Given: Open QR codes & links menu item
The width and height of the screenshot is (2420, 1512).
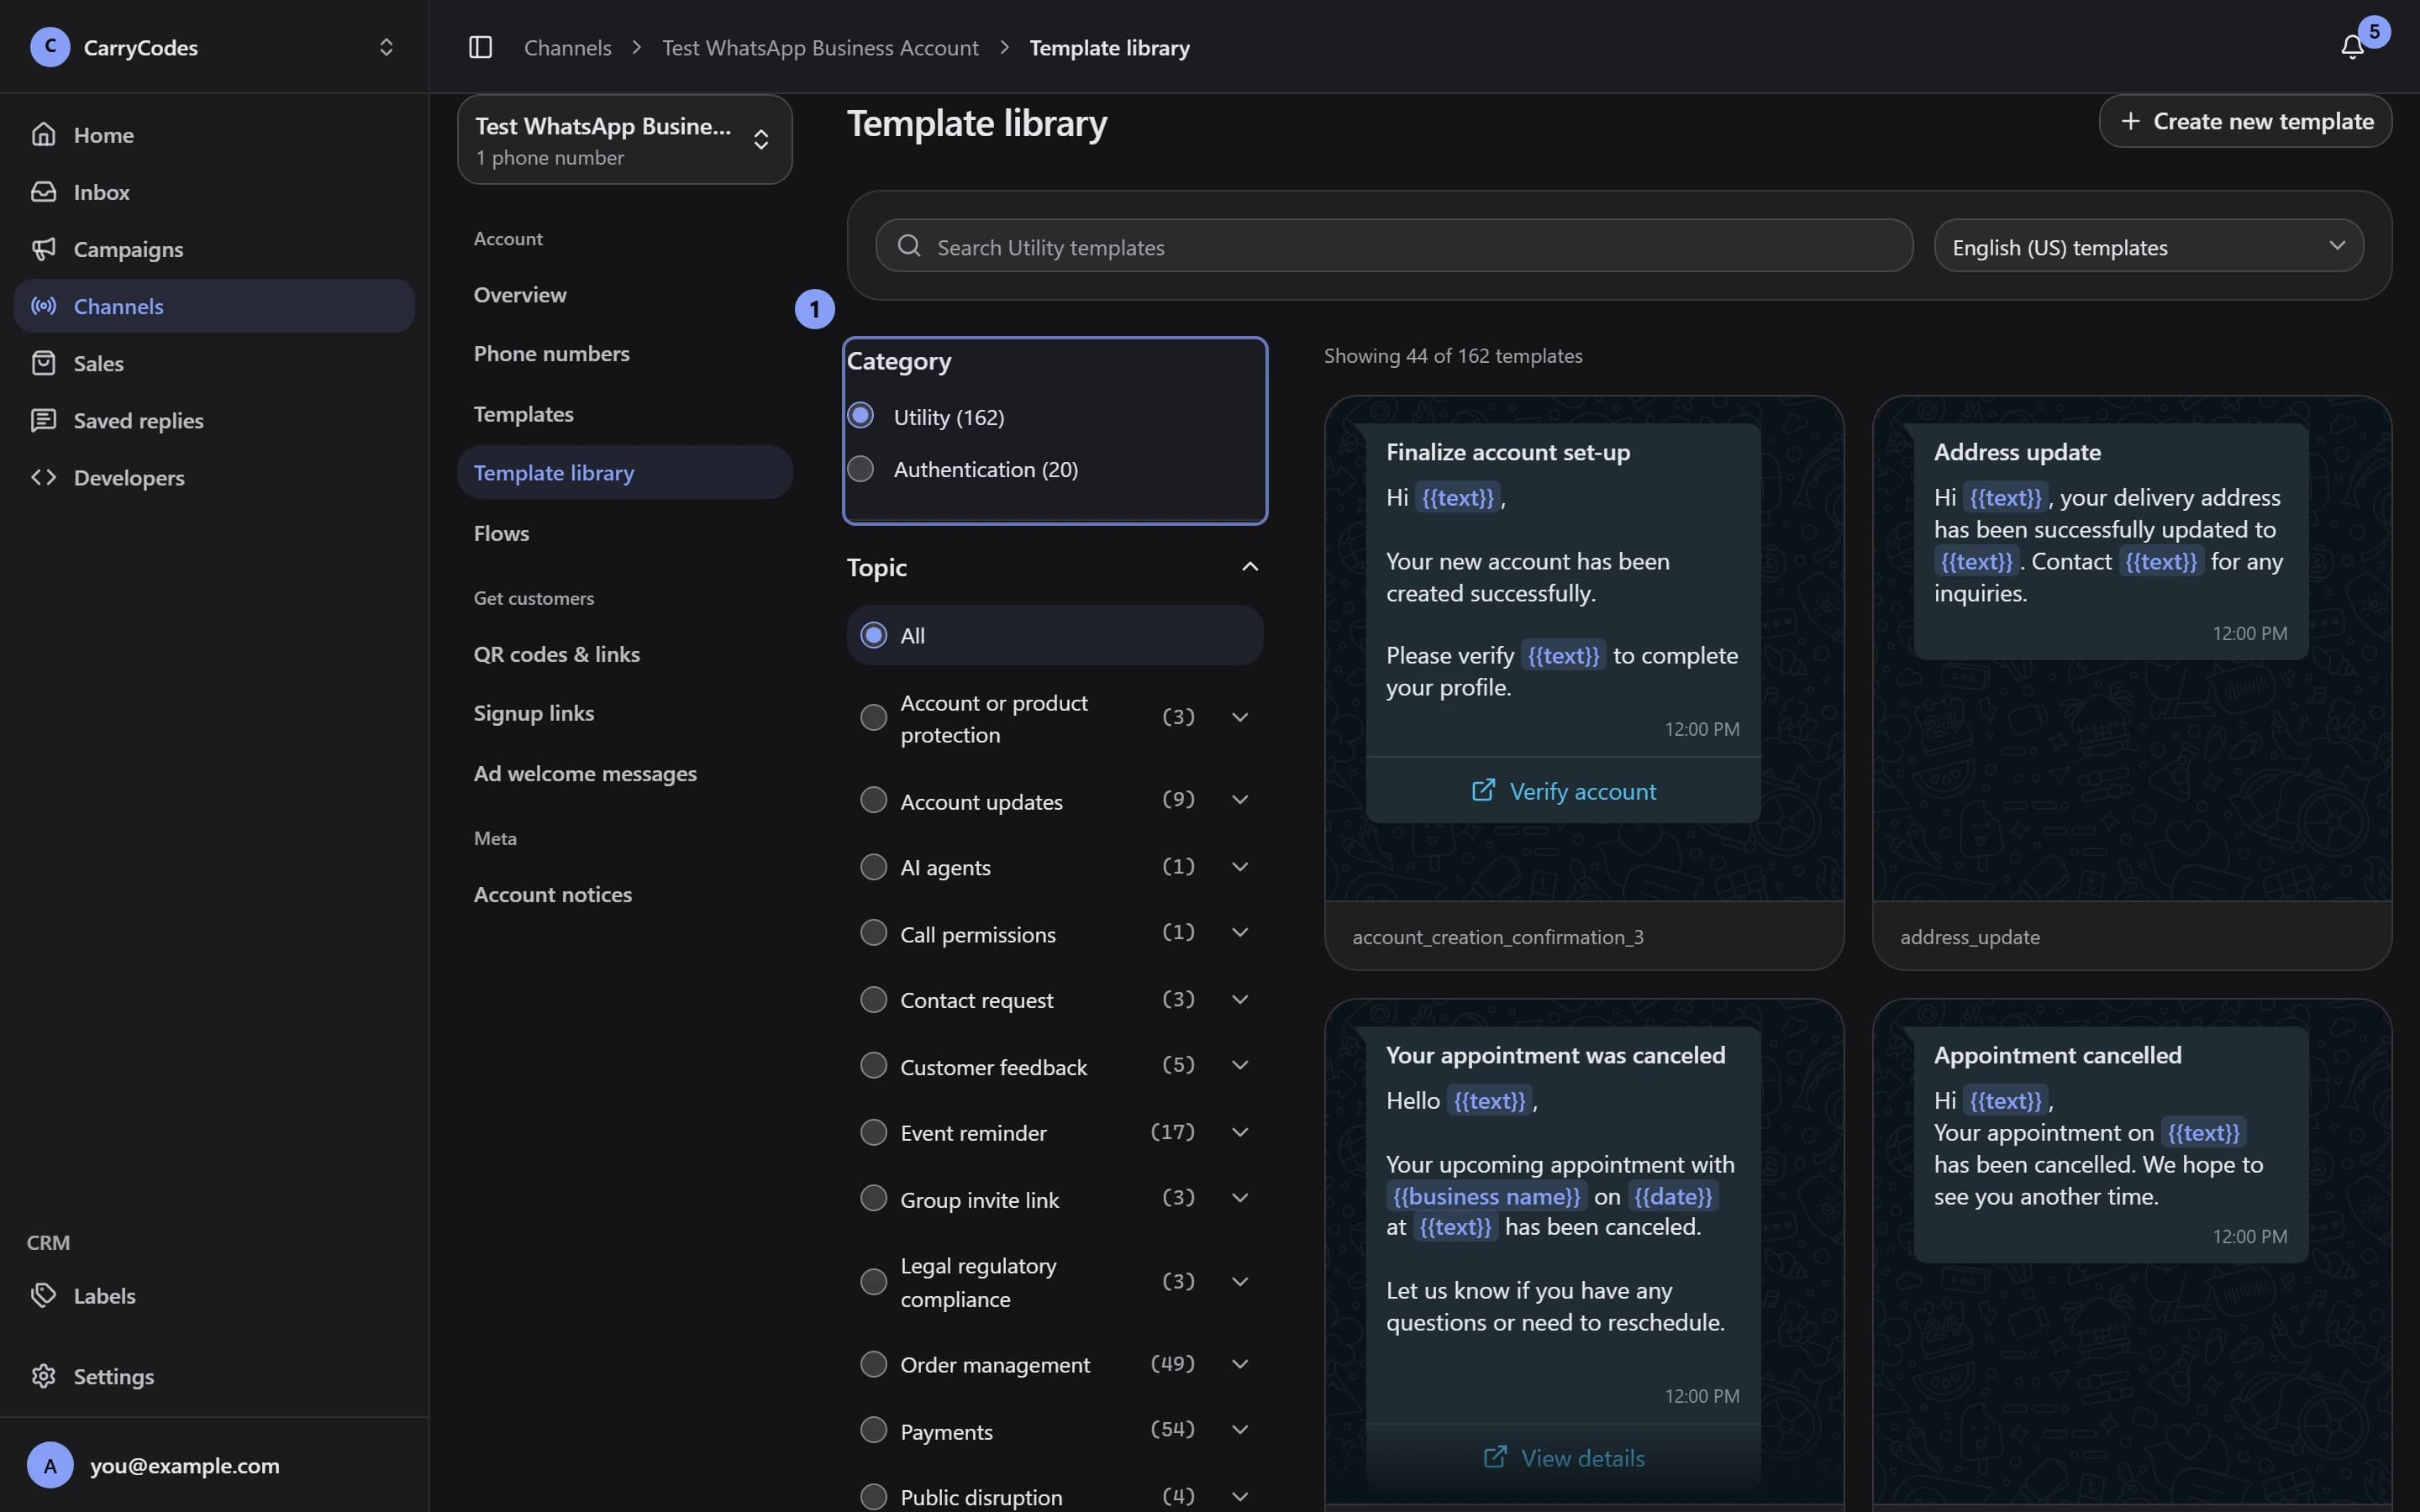Looking at the screenshot, I should (x=625, y=654).
